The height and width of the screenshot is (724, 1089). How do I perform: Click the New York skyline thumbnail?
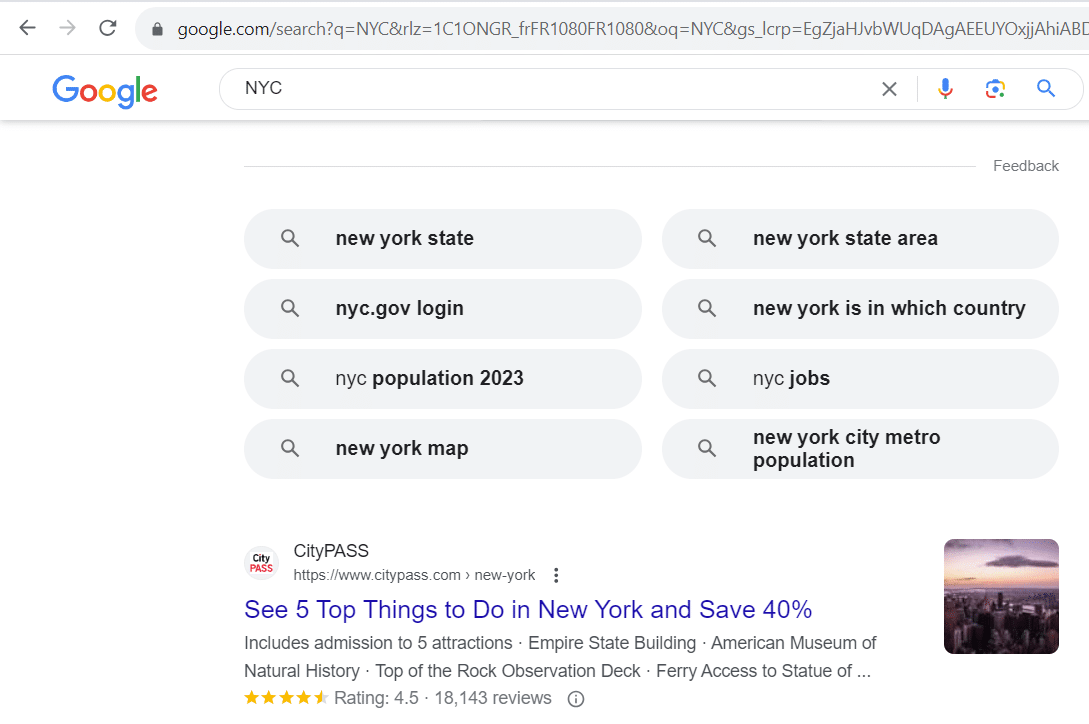coord(1001,596)
